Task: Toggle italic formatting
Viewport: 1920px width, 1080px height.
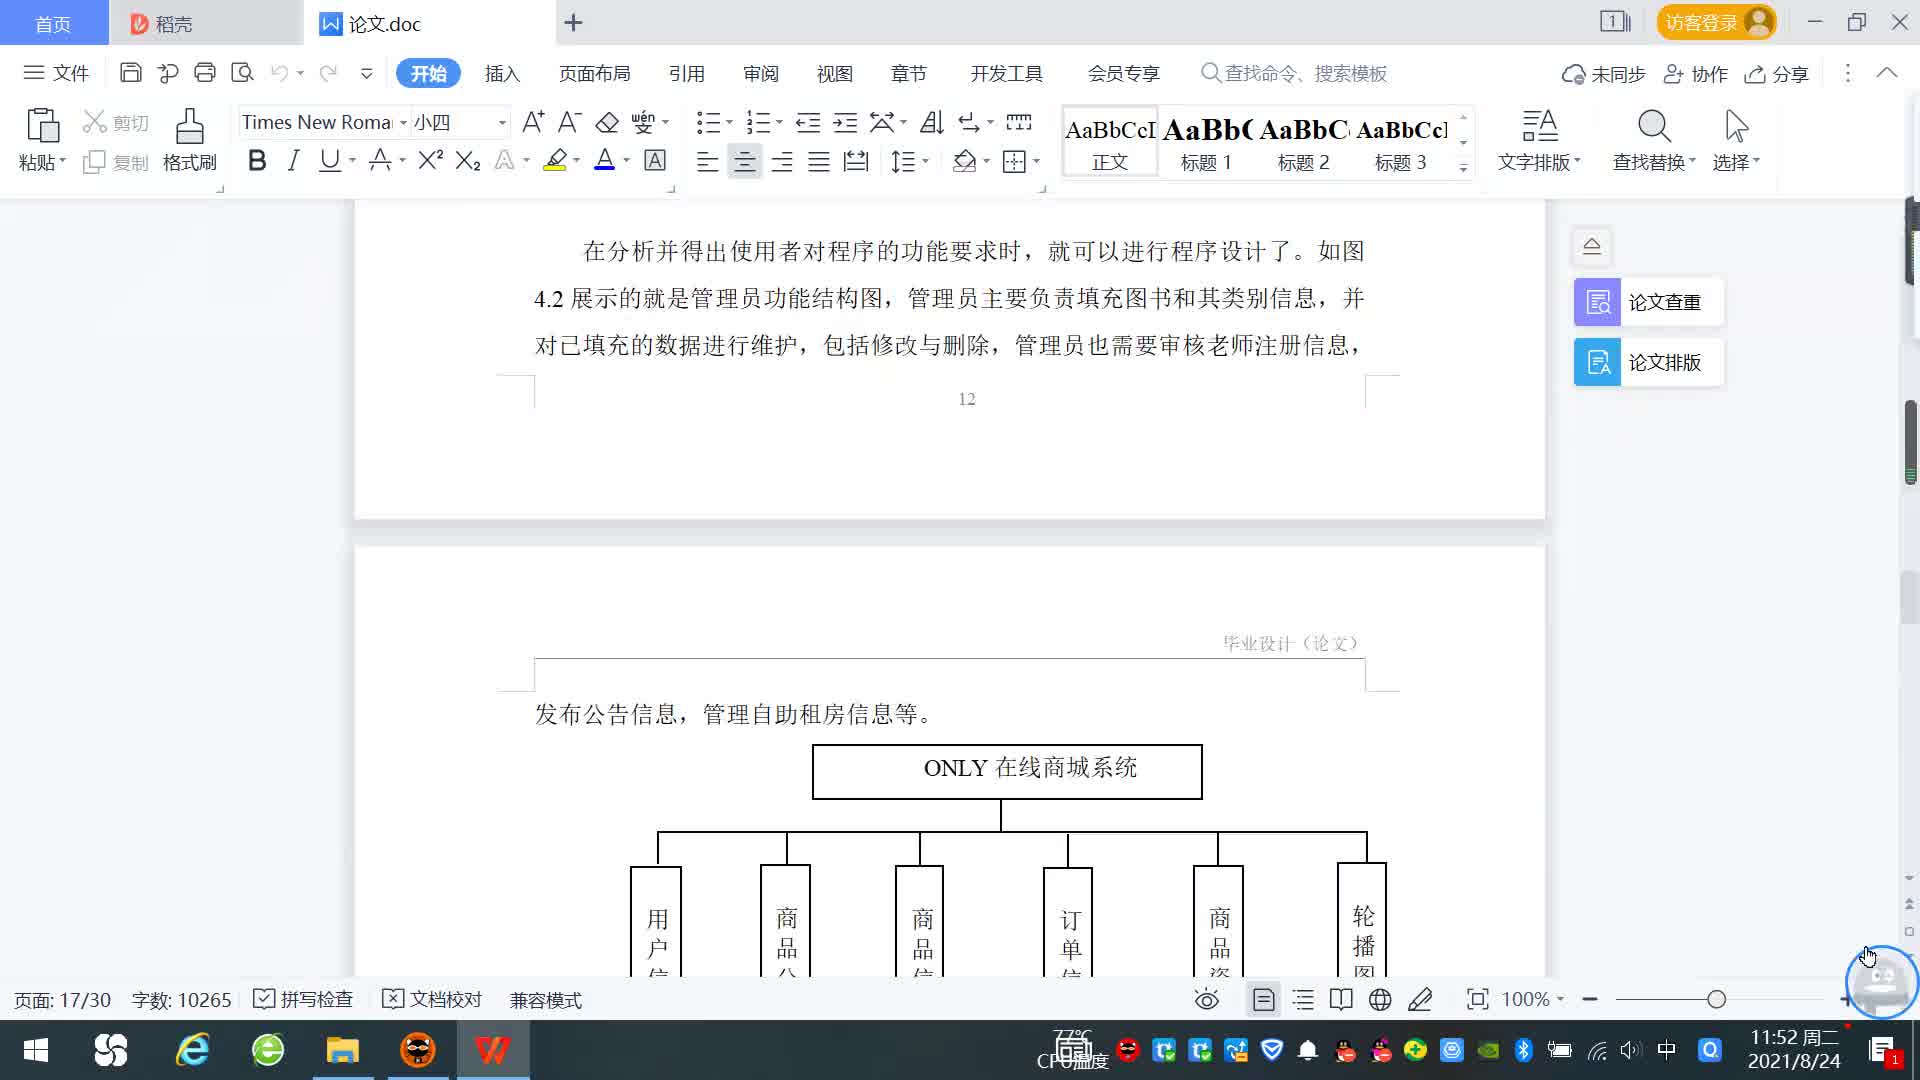Action: [x=293, y=160]
